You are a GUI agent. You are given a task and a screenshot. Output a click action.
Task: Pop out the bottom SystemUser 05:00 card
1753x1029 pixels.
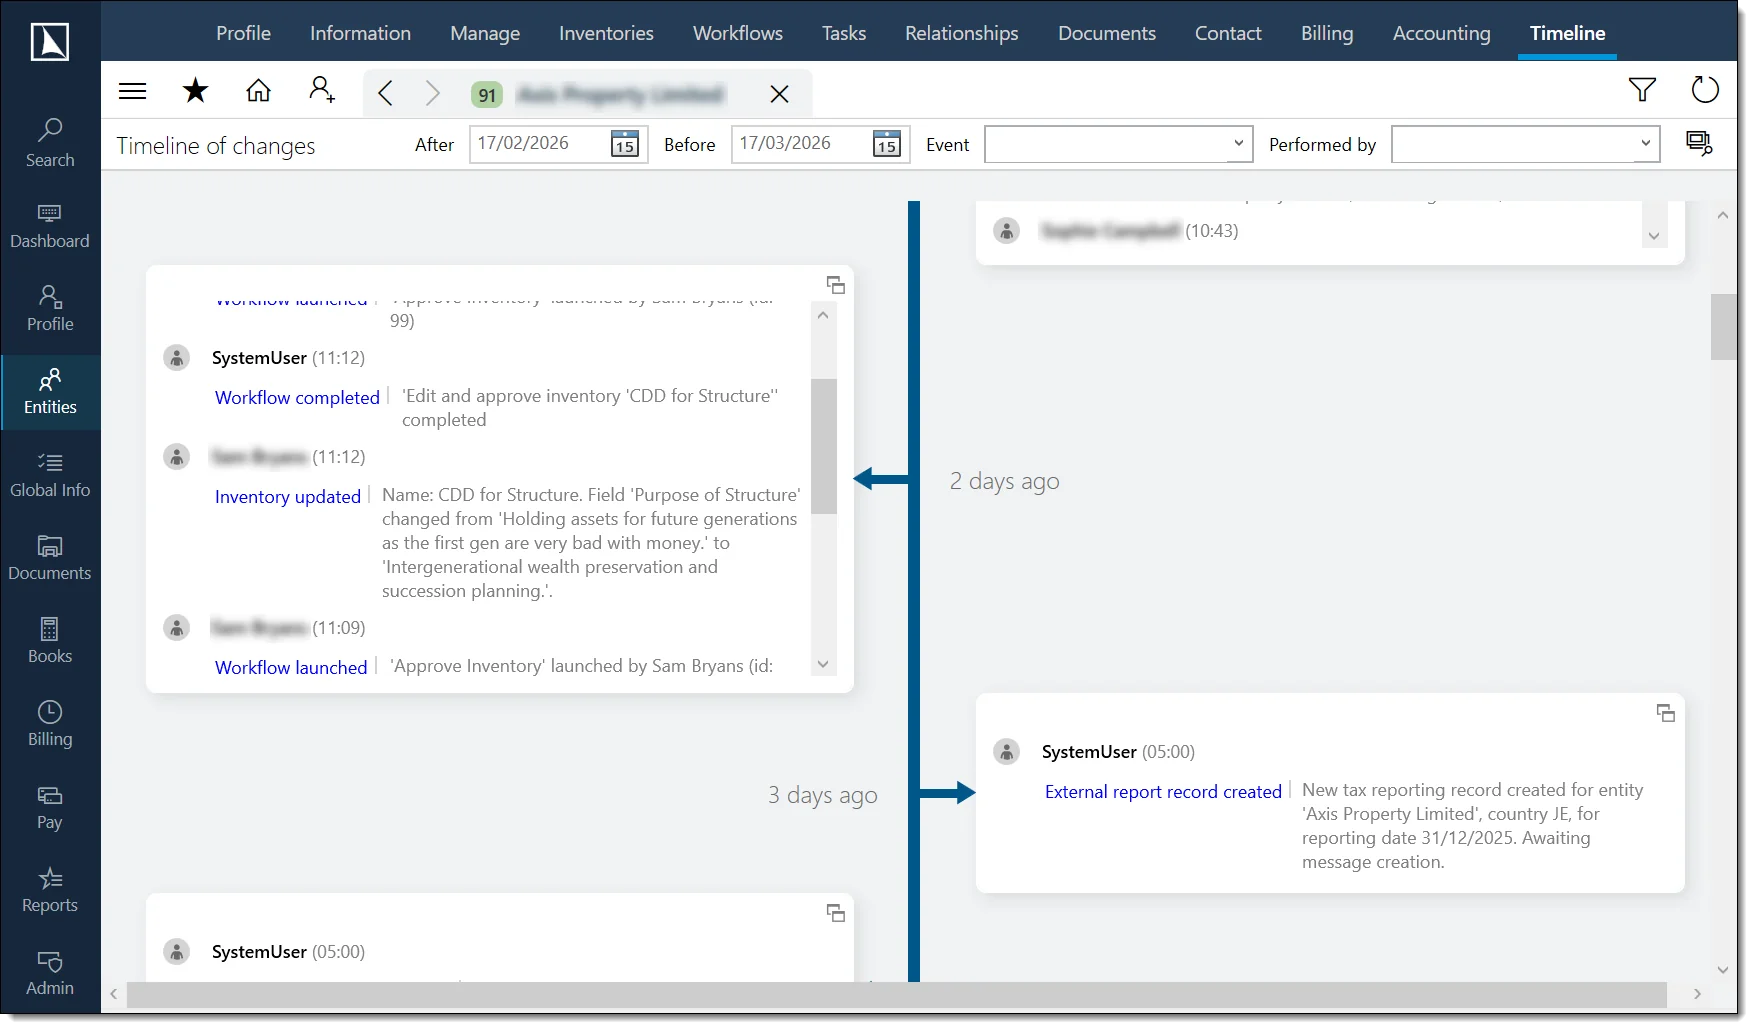point(836,913)
